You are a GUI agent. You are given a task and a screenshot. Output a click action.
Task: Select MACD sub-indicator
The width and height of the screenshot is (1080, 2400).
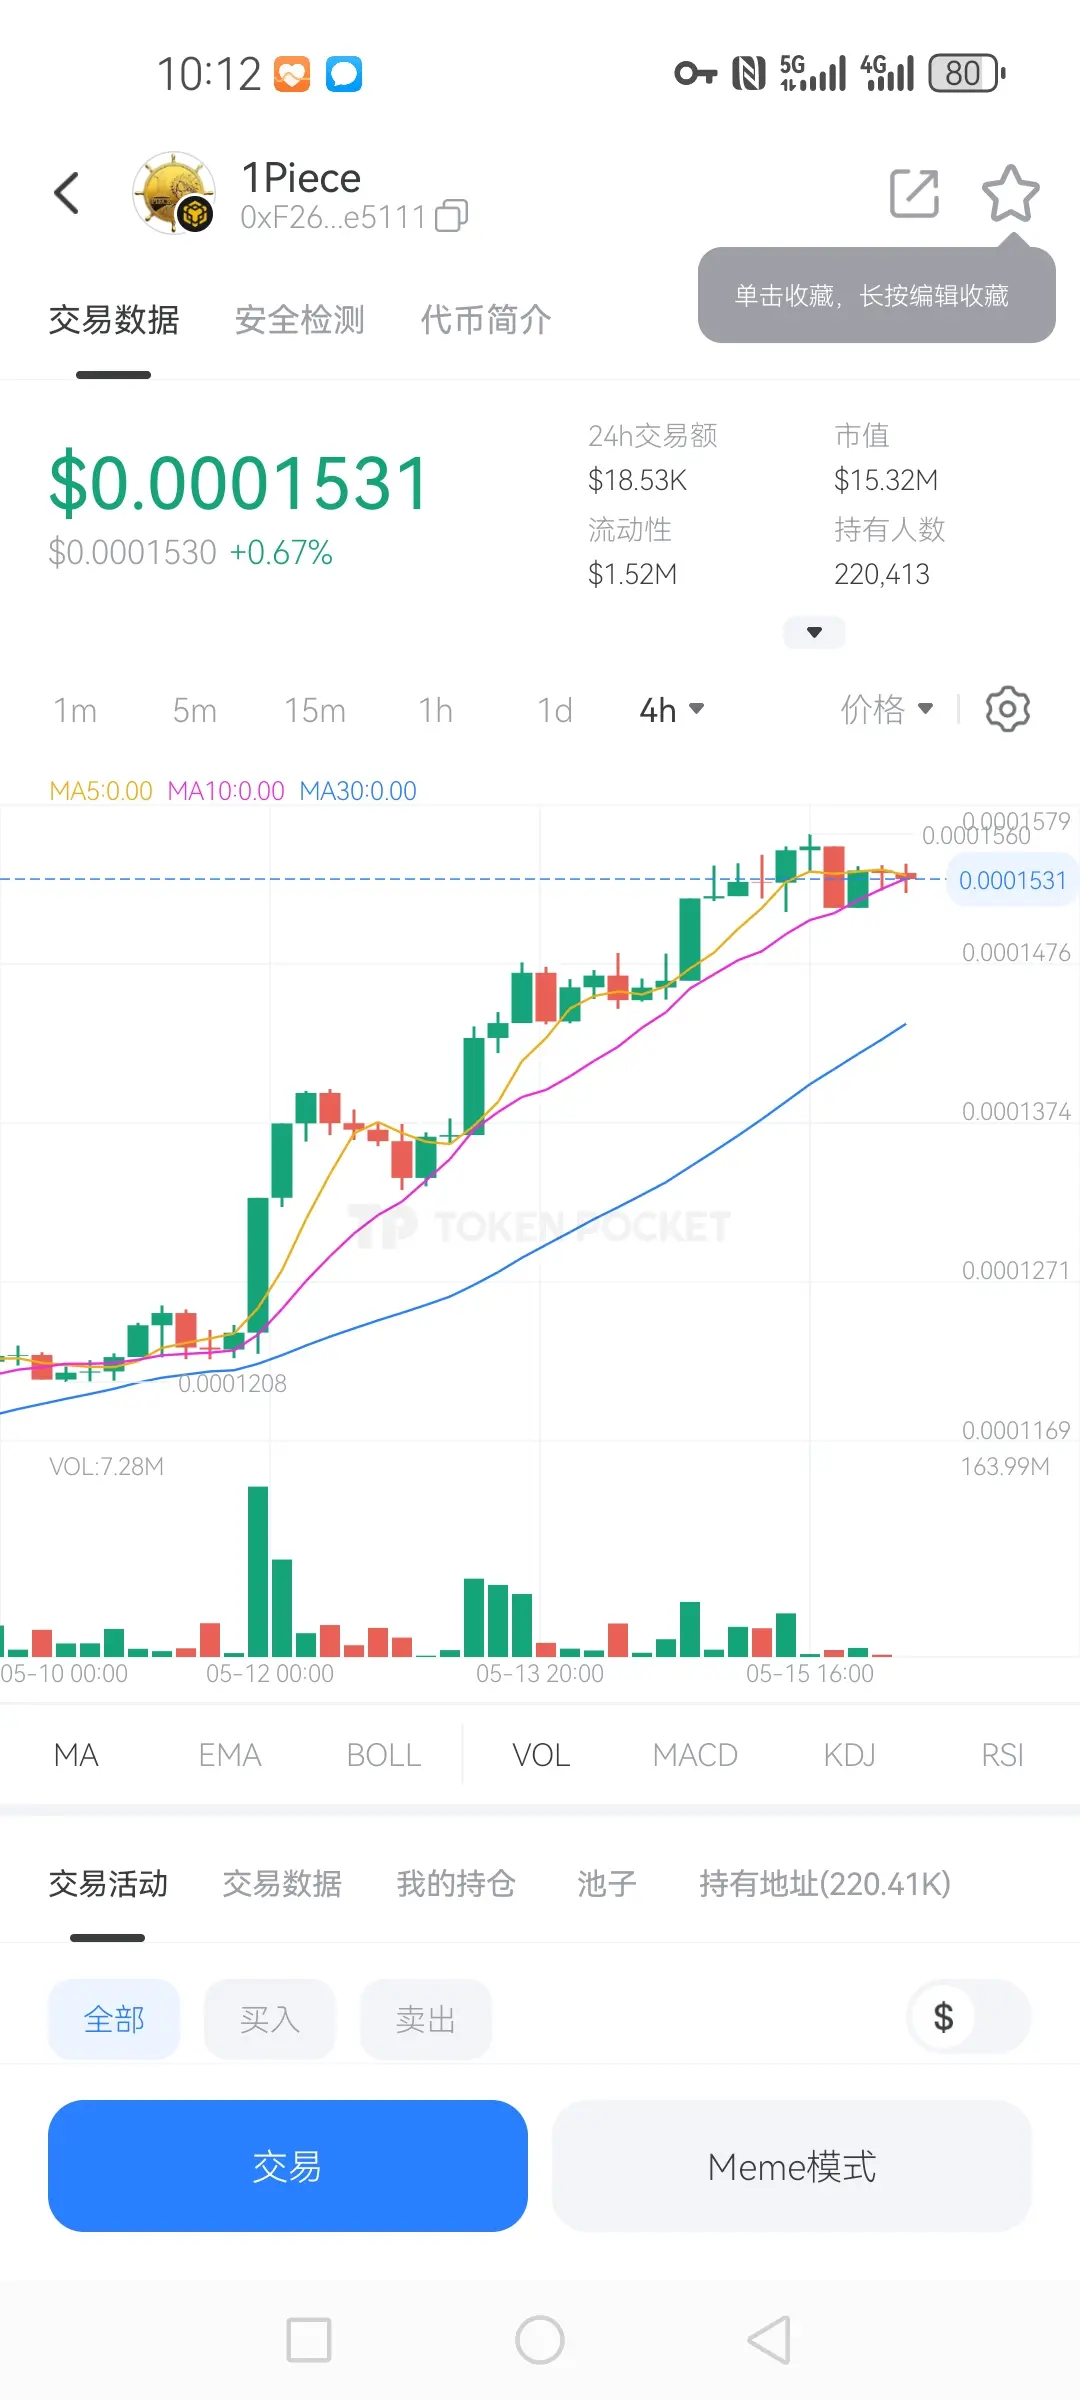coord(695,1755)
